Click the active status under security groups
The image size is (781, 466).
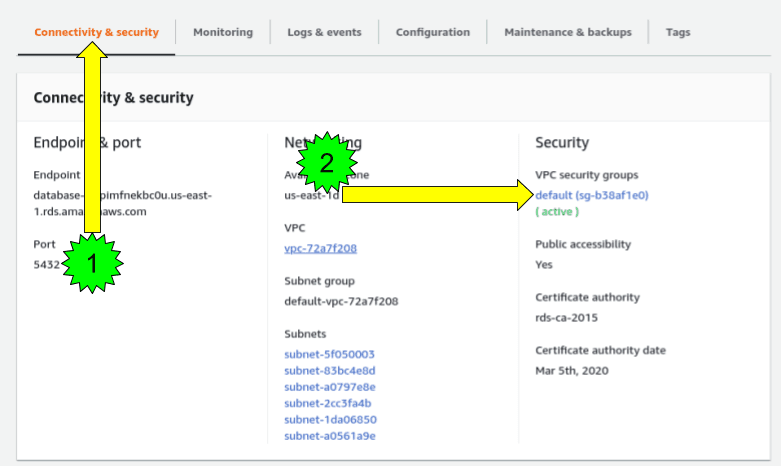[x=557, y=212]
